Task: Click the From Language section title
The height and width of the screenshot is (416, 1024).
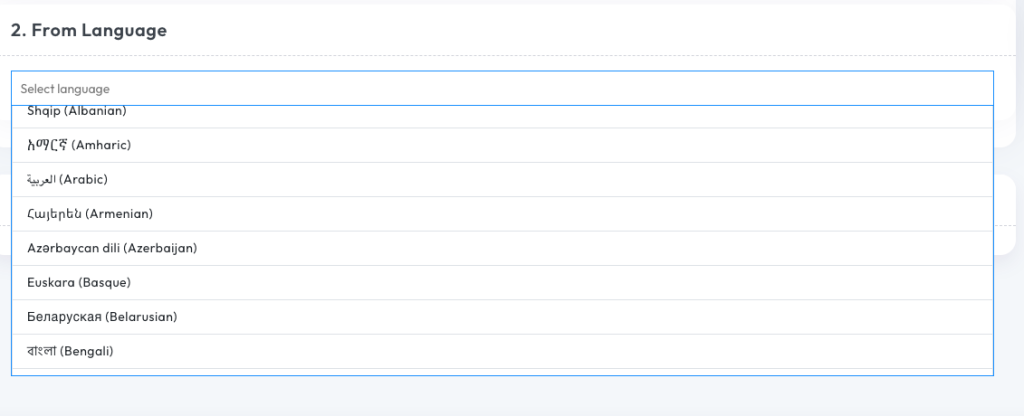Action: pyautogui.click(x=89, y=31)
